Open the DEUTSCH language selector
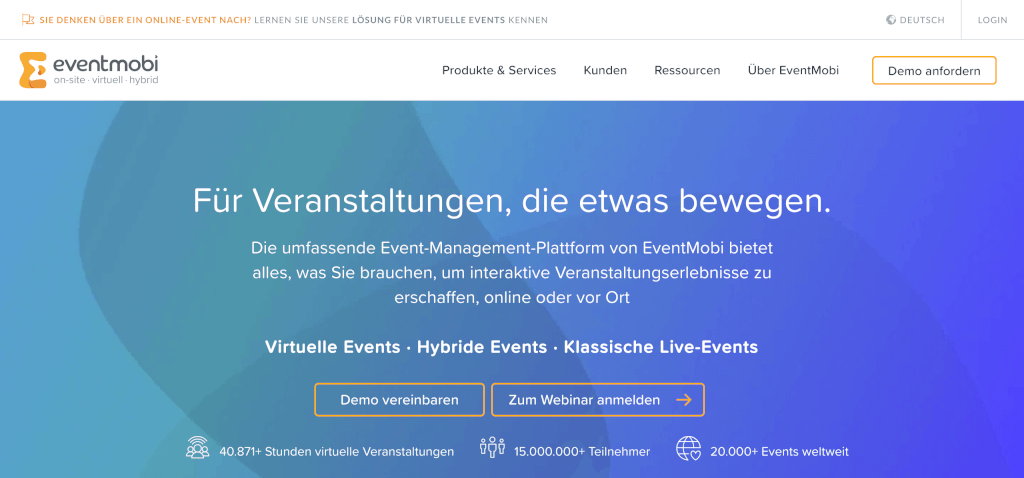Screen dimensions: 1024x478 [x=916, y=20]
